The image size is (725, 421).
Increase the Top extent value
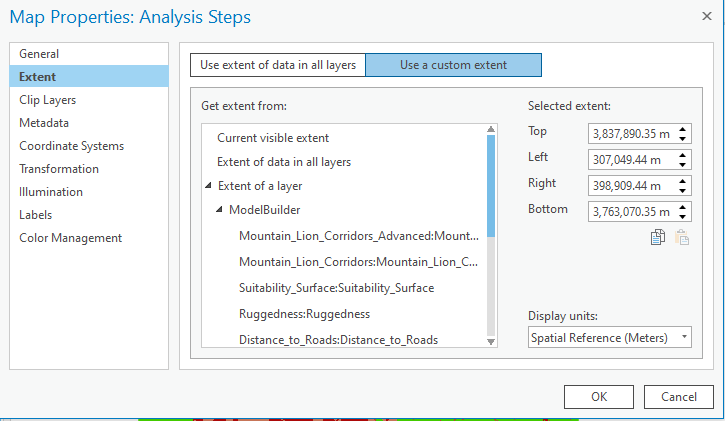tap(682, 129)
